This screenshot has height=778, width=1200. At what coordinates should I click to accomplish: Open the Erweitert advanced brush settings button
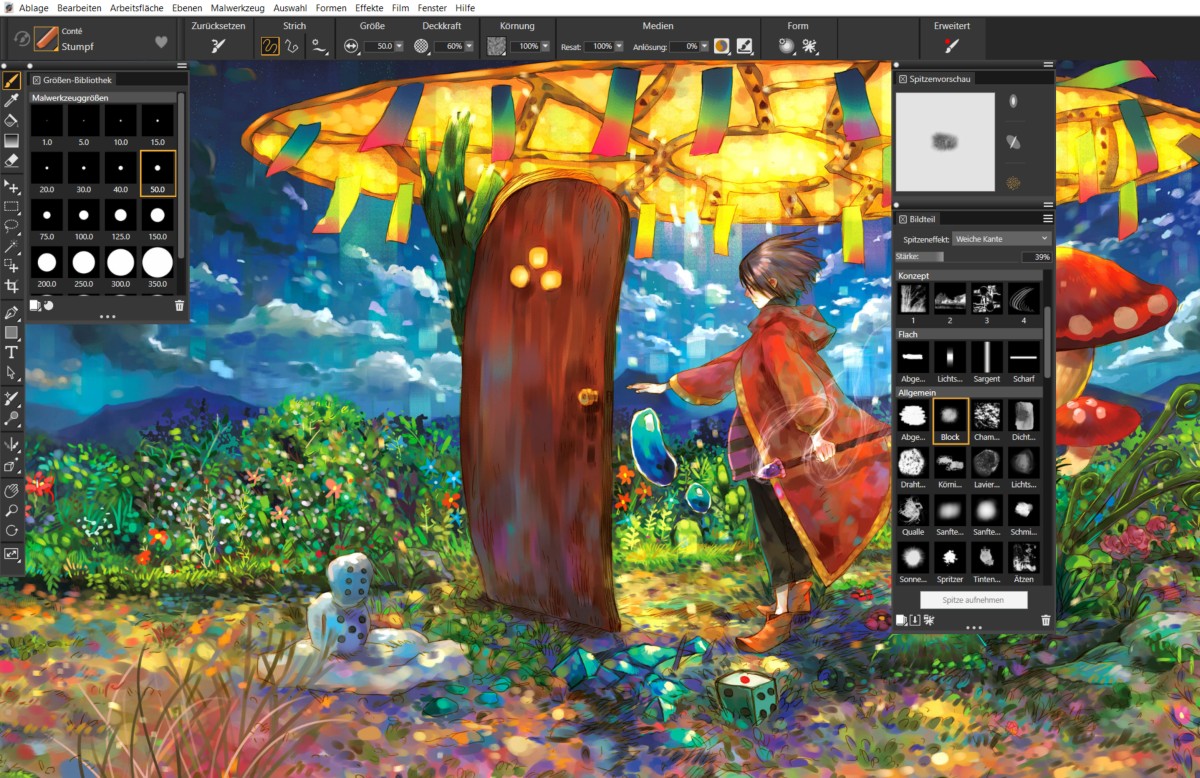click(951, 46)
